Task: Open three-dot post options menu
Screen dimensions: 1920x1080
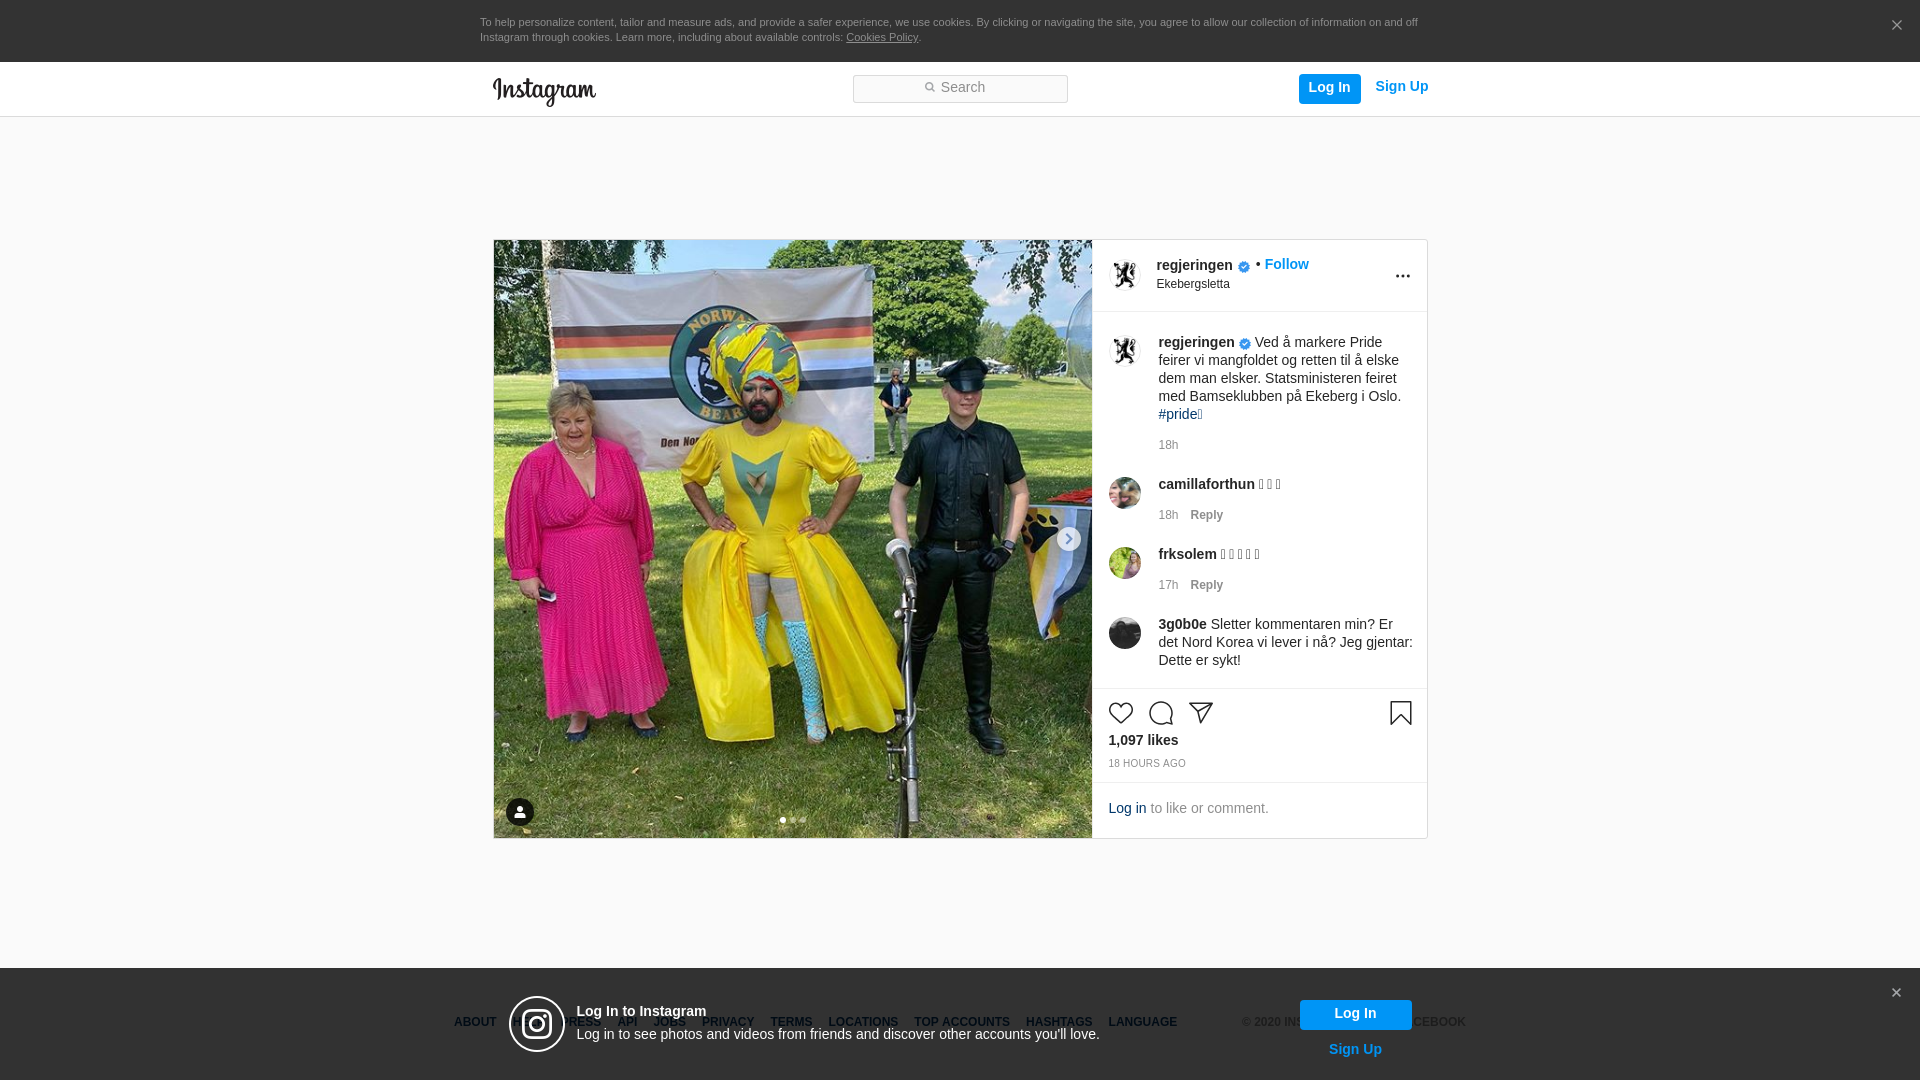Action: click(1402, 276)
